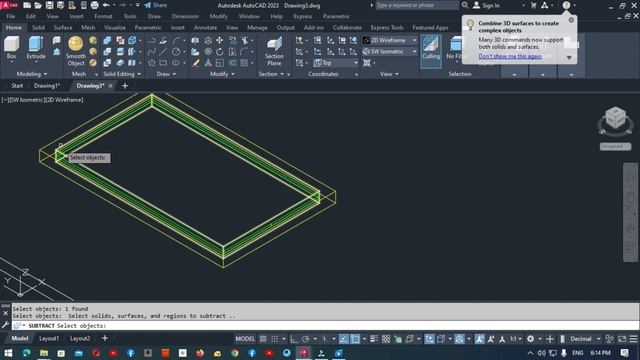Screen dimensions: 640x360
Task: Switch to the Drawing1 document tab
Action: click(47, 86)
